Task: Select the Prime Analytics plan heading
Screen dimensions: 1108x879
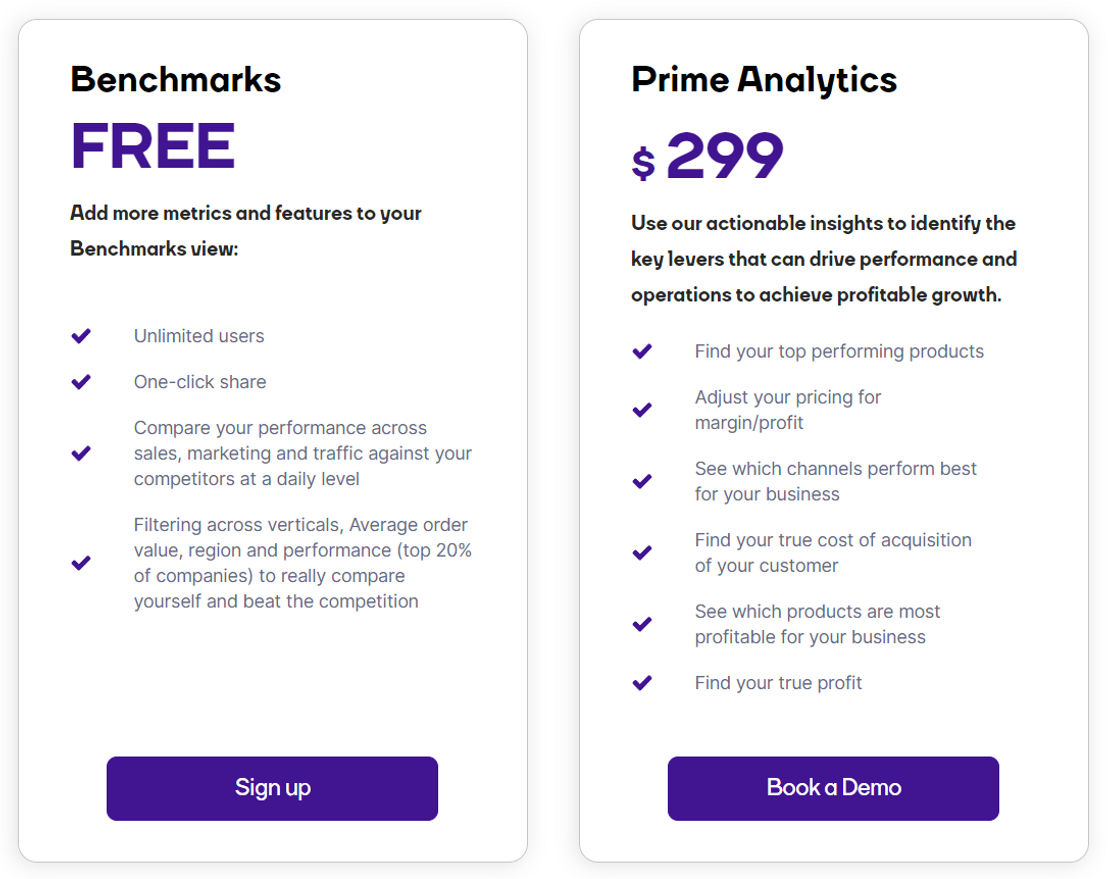Action: pos(764,80)
